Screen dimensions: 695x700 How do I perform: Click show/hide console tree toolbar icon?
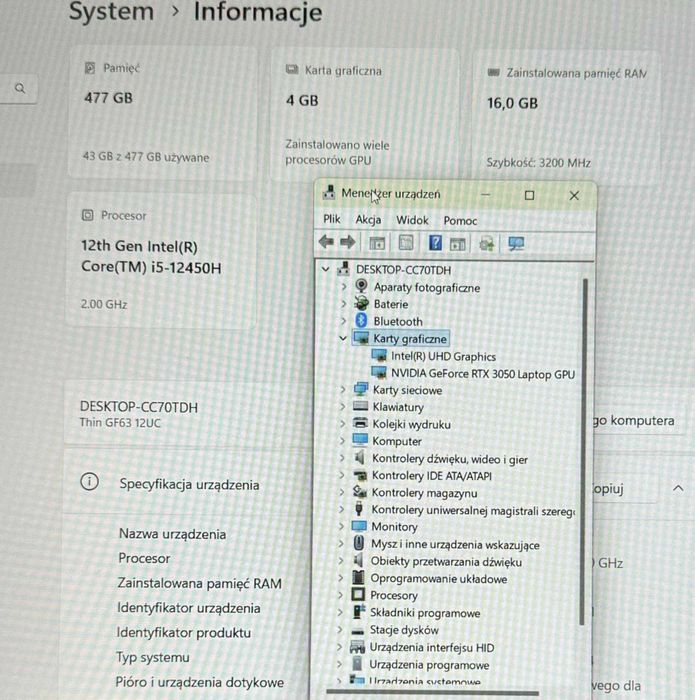click(x=377, y=243)
